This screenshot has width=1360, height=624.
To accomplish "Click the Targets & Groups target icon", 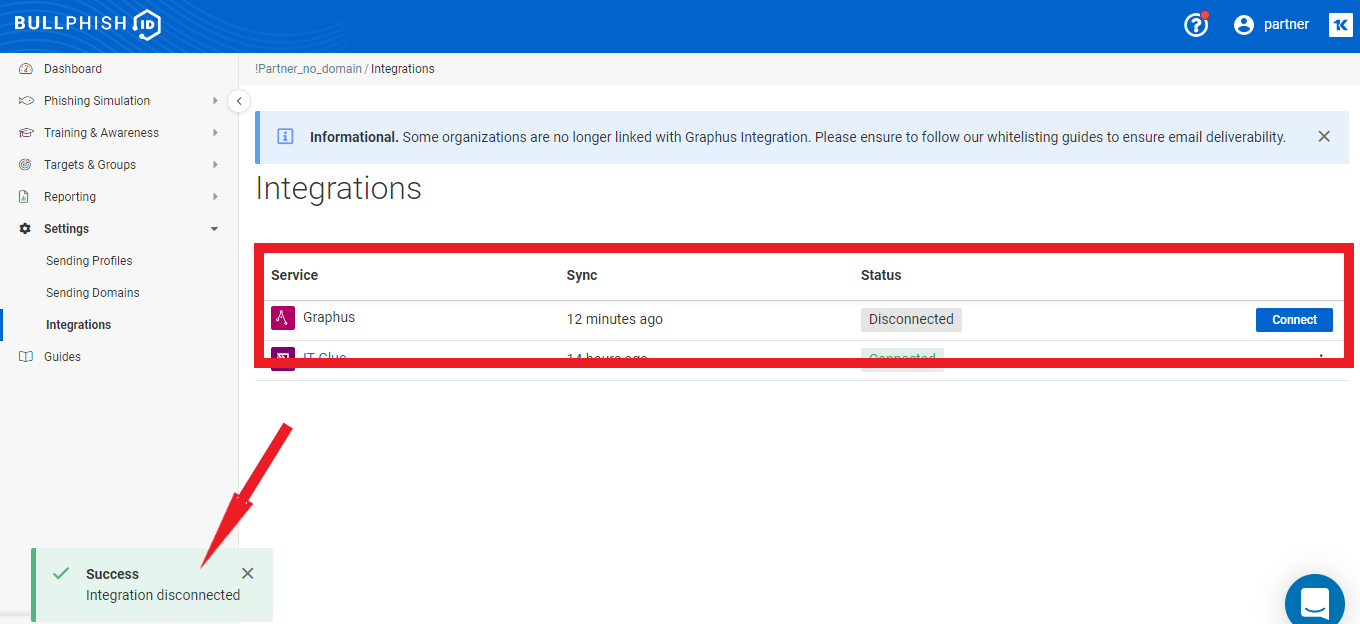I will pos(26,165).
